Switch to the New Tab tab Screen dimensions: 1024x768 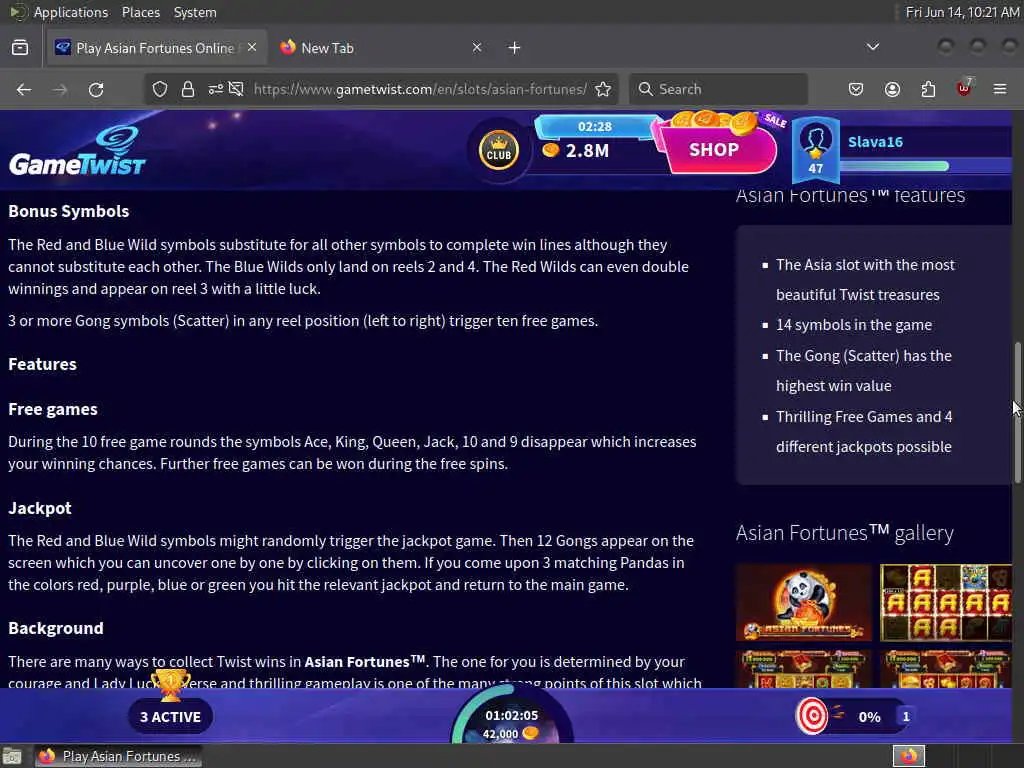pyautogui.click(x=382, y=48)
